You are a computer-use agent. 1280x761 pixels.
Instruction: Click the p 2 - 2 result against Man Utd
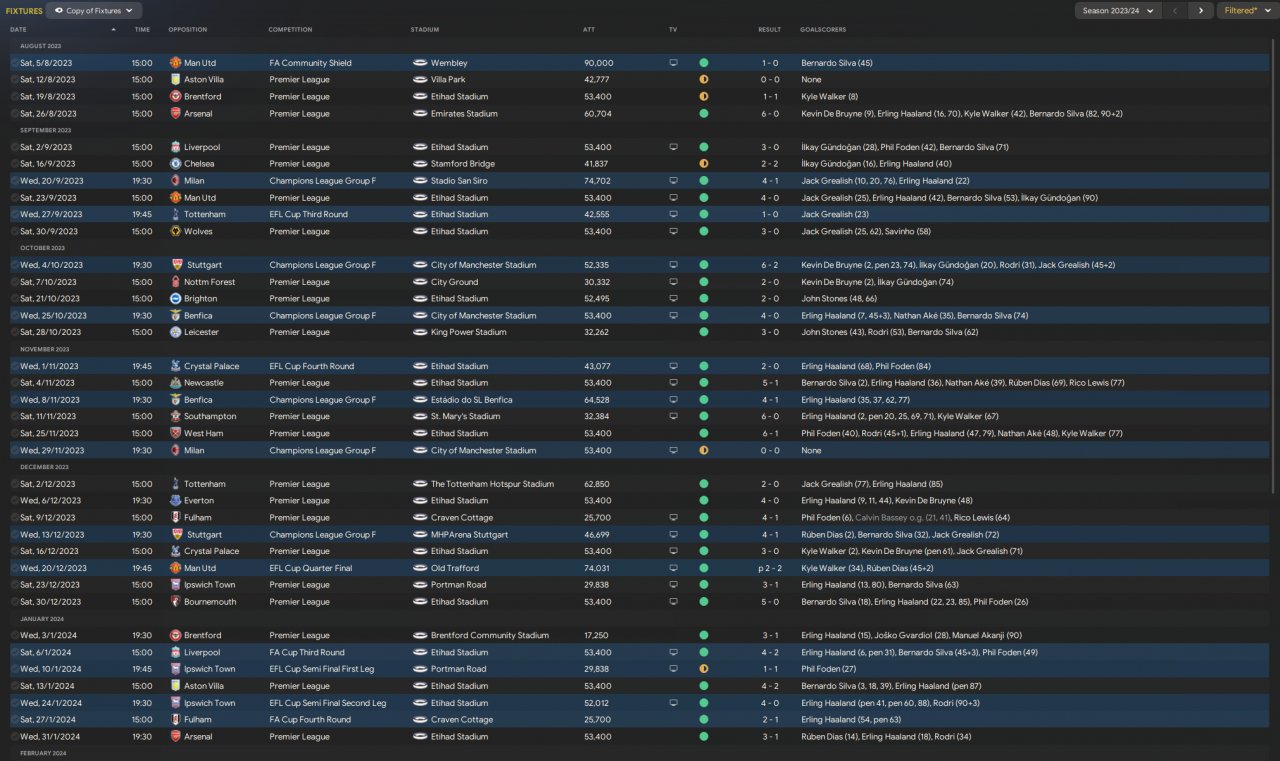click(768, 568)
